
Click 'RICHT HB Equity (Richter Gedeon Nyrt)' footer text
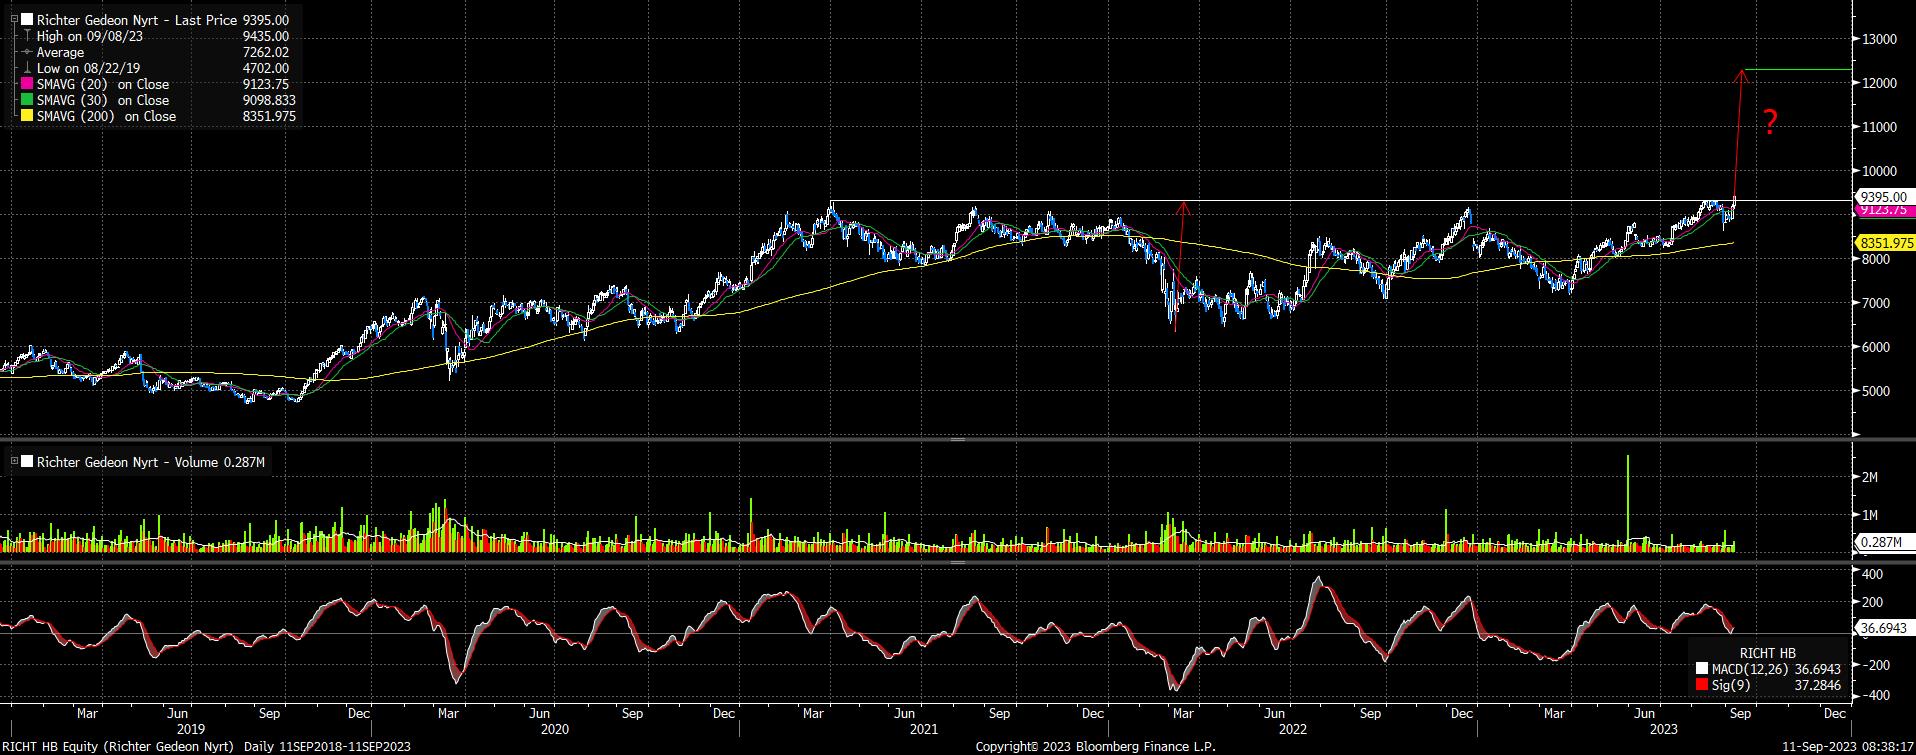point(119,747)
